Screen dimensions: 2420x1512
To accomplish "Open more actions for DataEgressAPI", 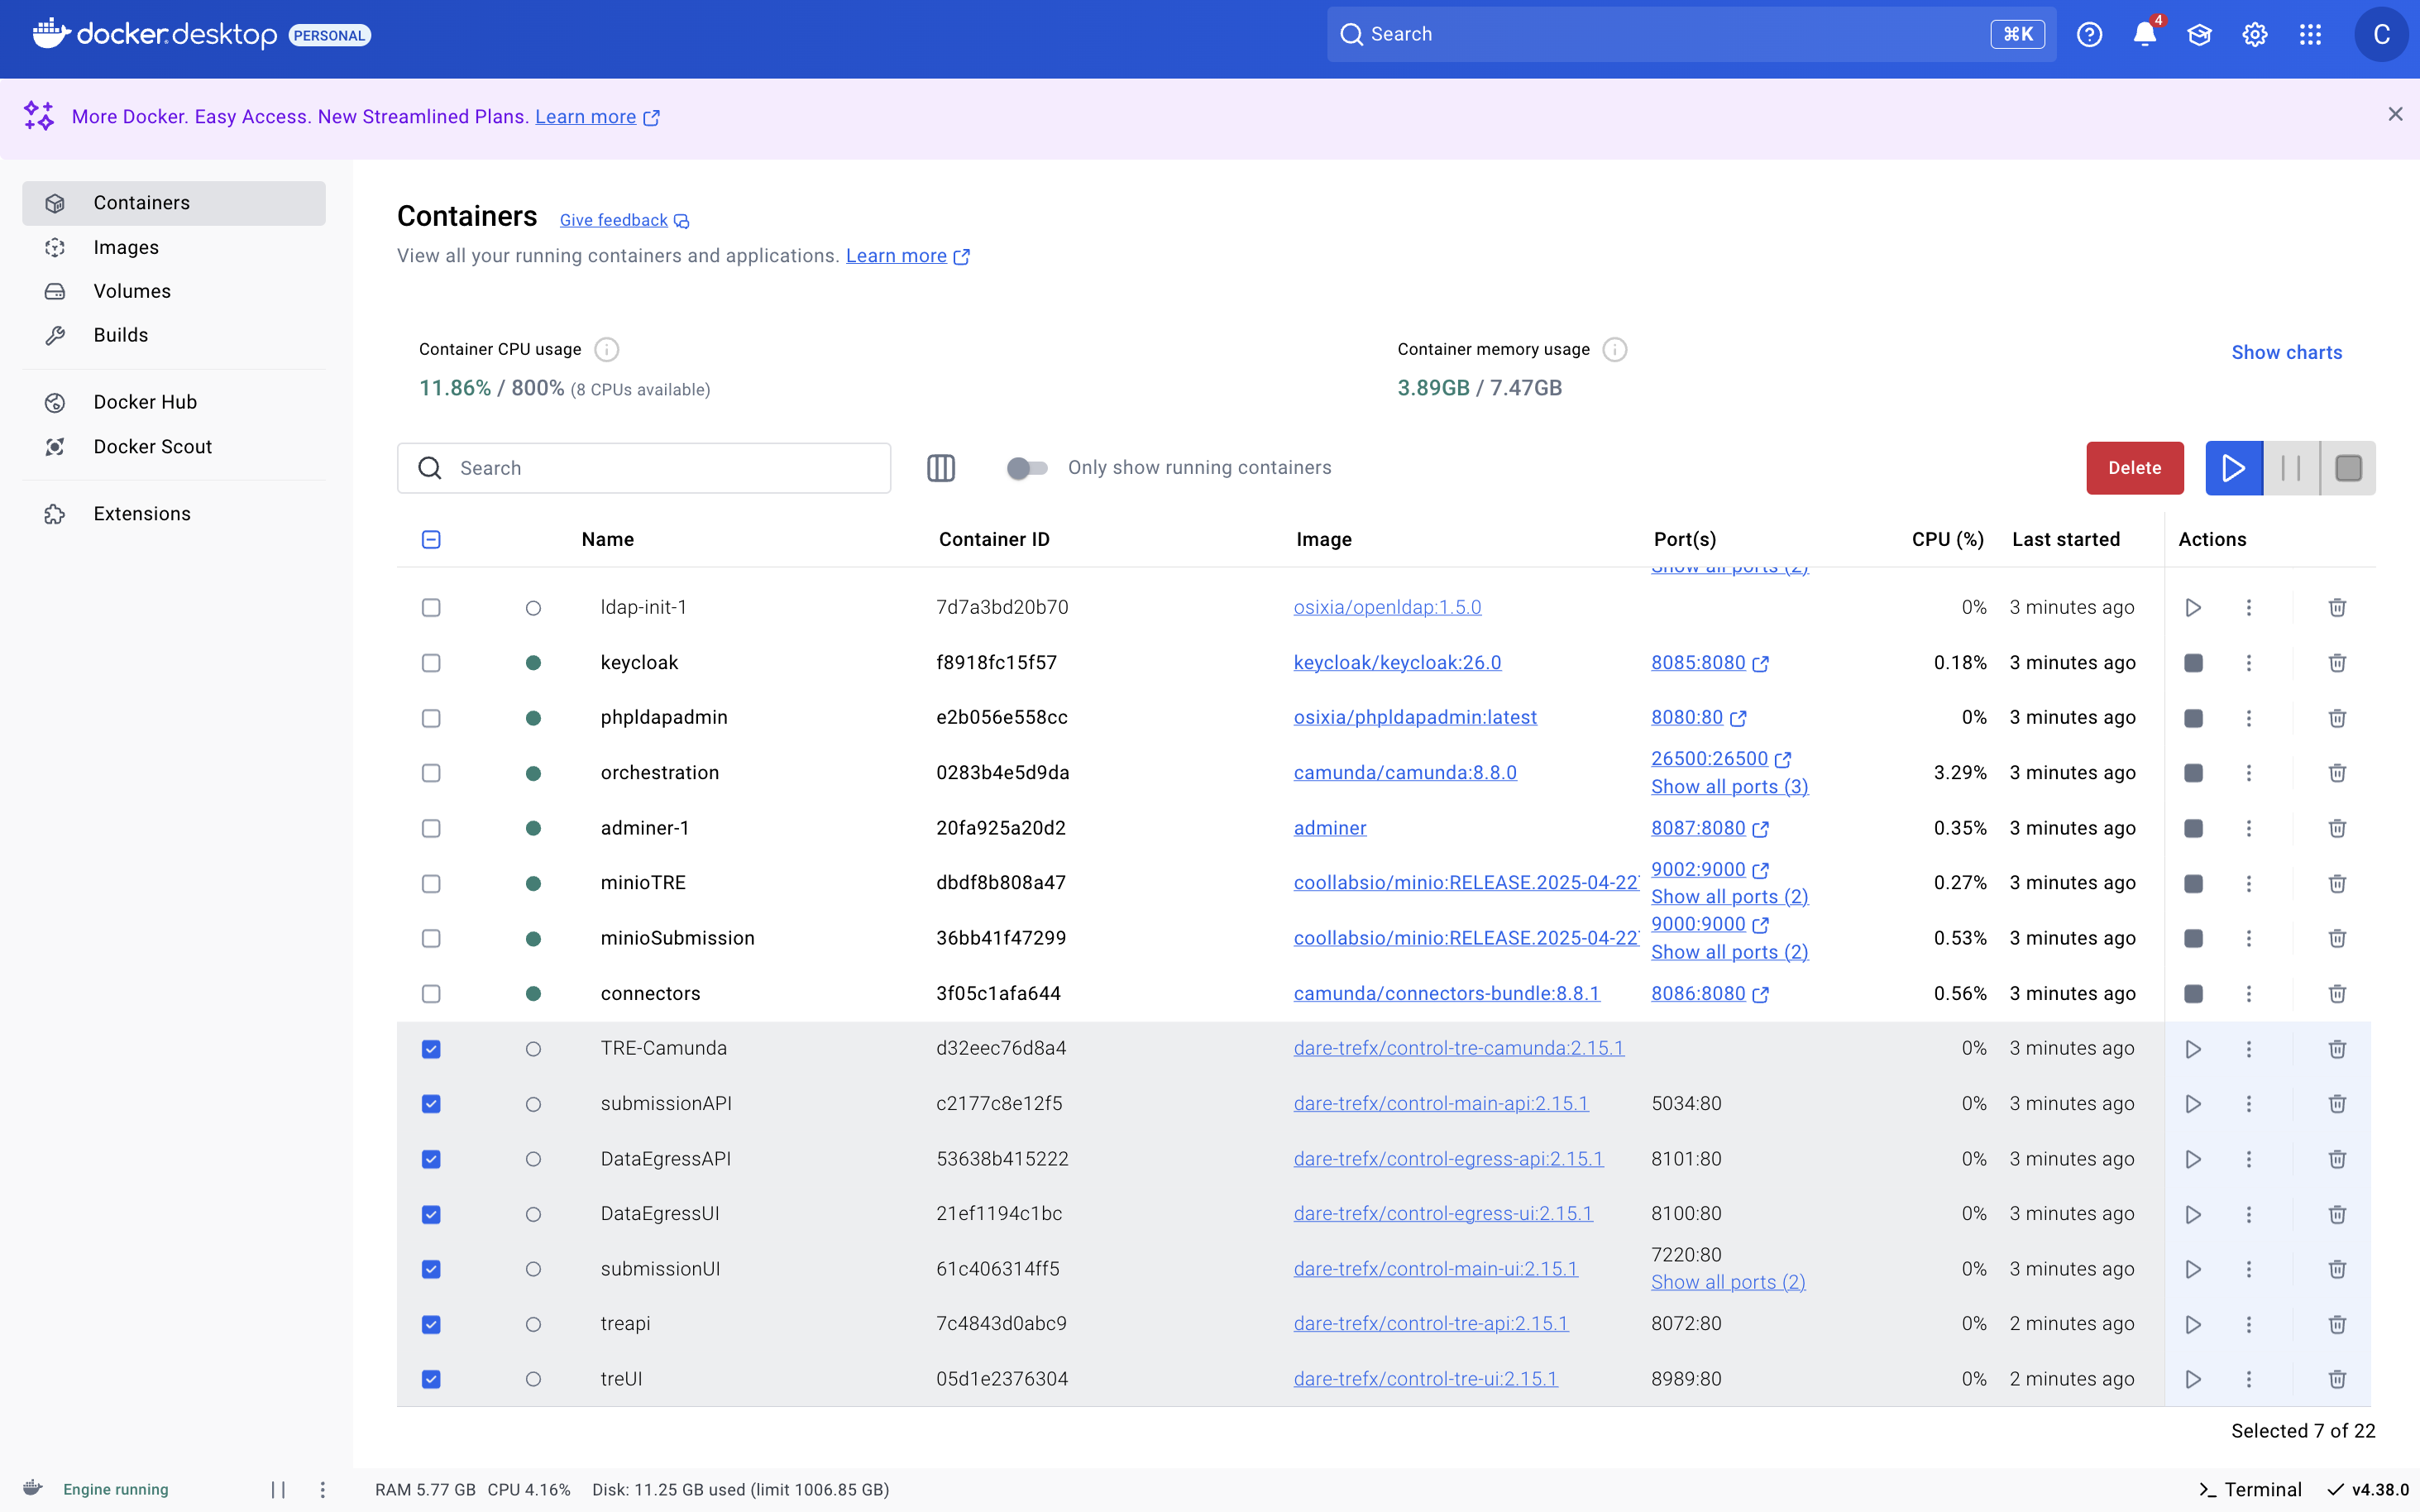I will pos(2249,1159).
